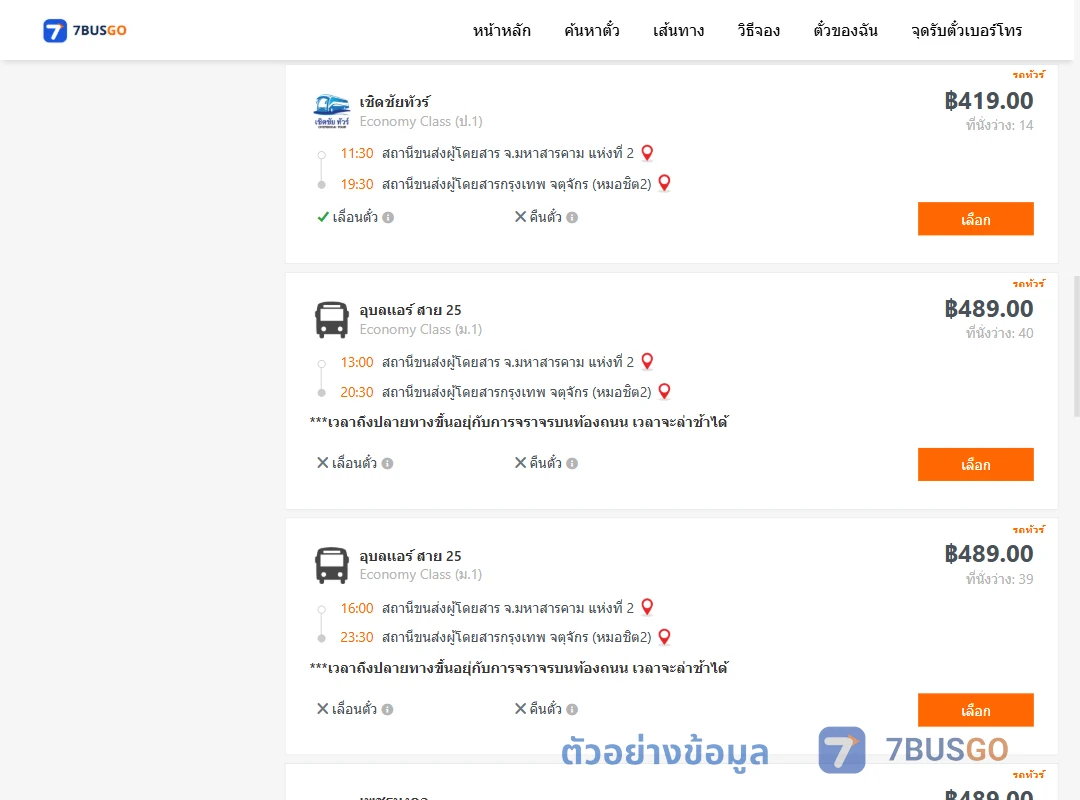Open the จุดรับตั๋วเบอร์โทร menu item
The image size is (1080, 800).
pyautogui.click(x=966, y=30)
